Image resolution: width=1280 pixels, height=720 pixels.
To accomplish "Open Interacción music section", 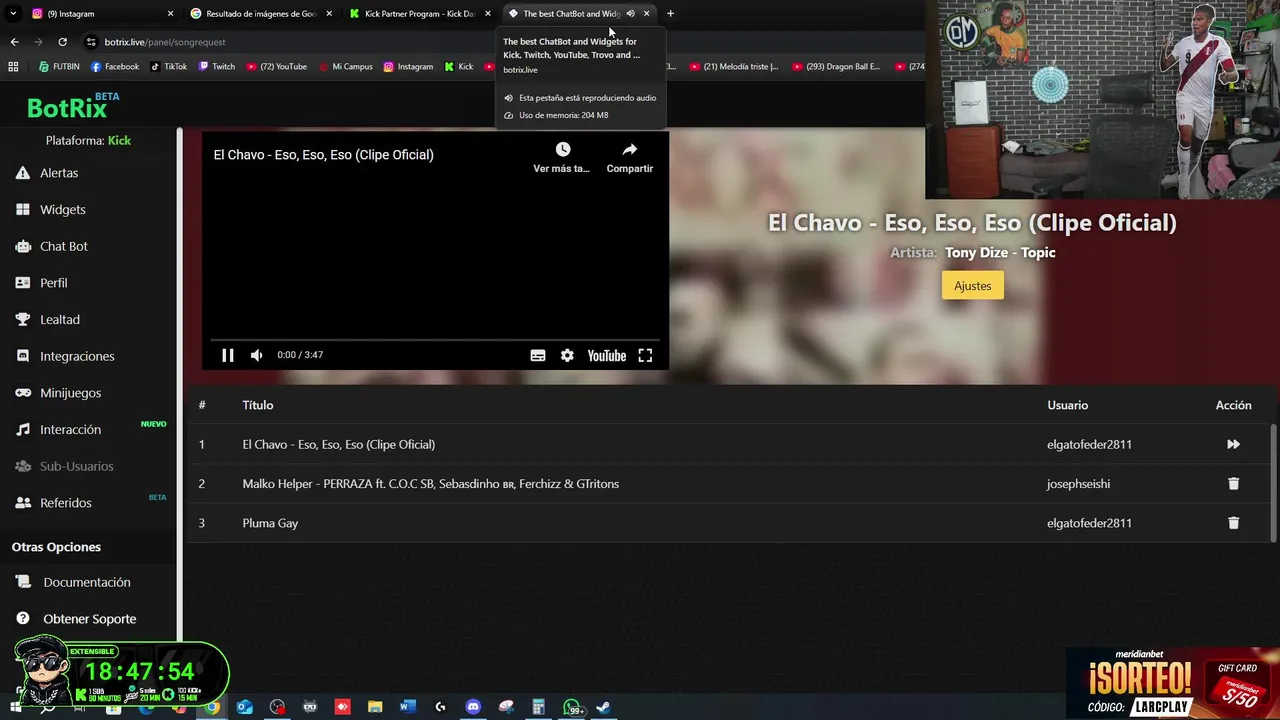I will tap(70, 429).
